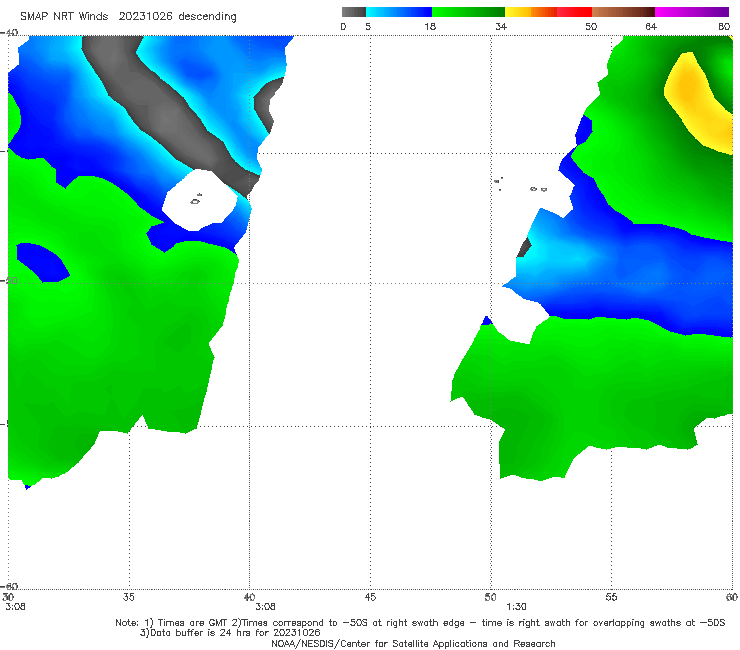Viewport: 740px width, 650px height.
Task: Click the NOAA/NESDIS Center for Satellite Applications credit
Action: (413, 643)
